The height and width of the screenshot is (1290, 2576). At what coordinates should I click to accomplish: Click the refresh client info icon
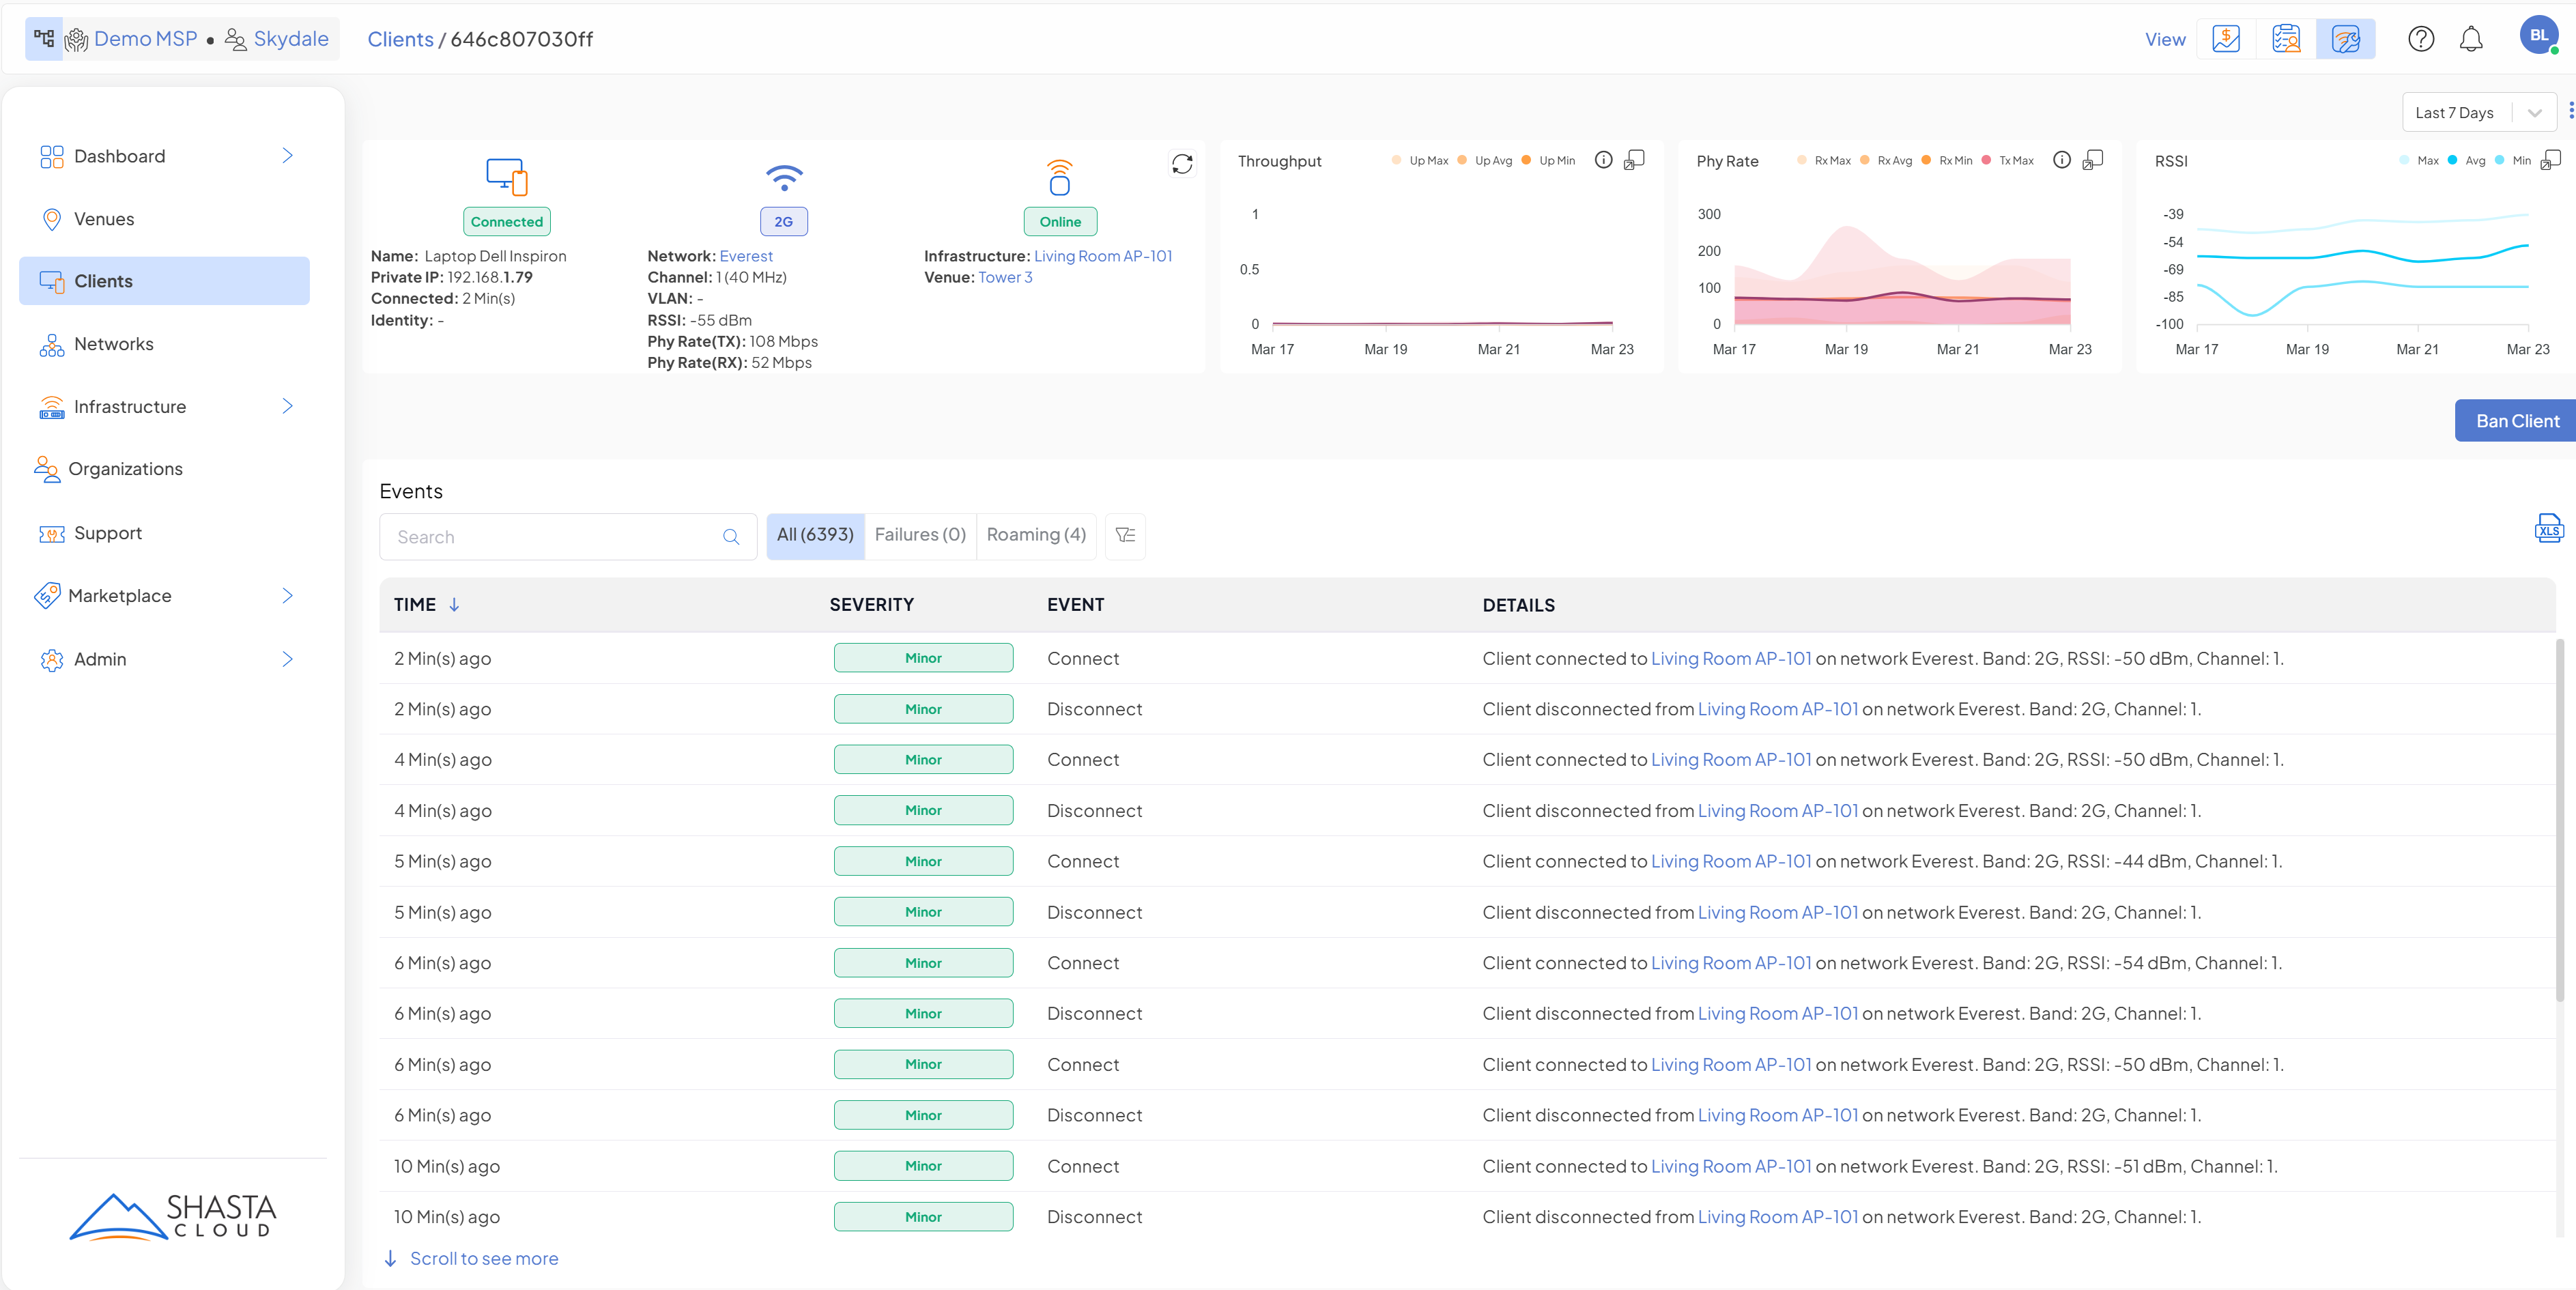(x=1182, y=164)
